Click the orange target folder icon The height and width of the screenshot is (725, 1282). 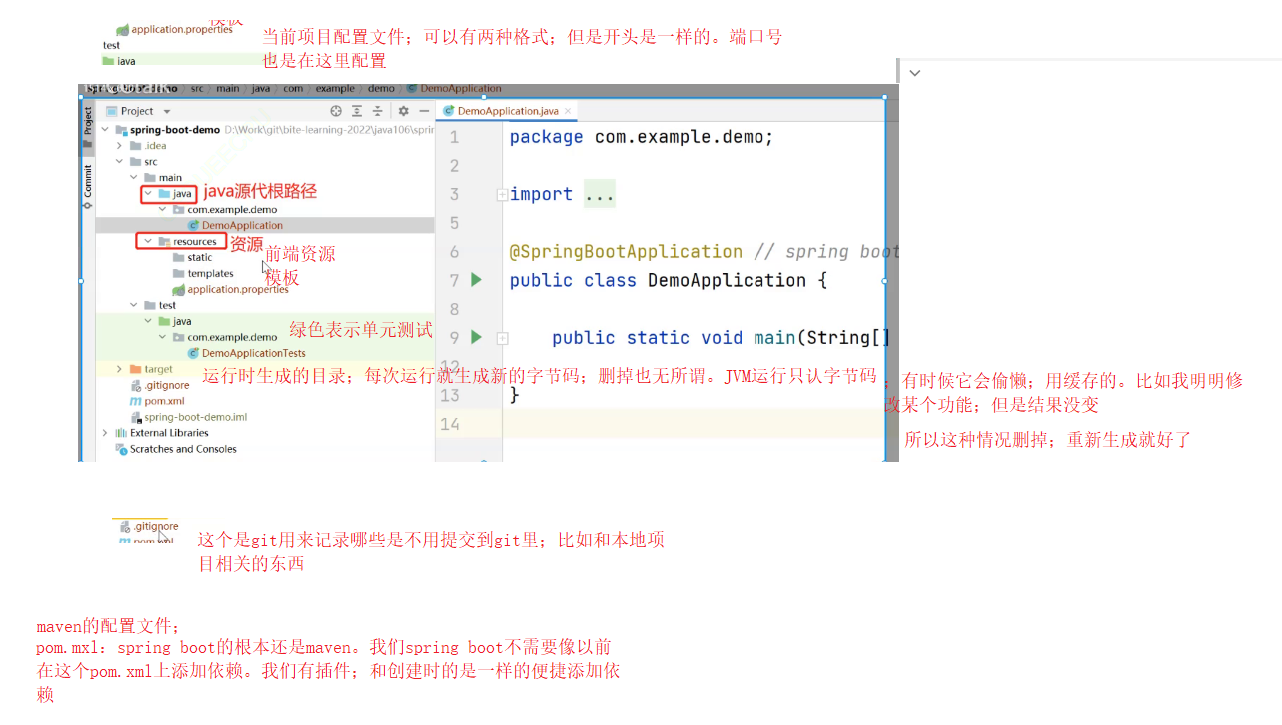tap(137, 369)
